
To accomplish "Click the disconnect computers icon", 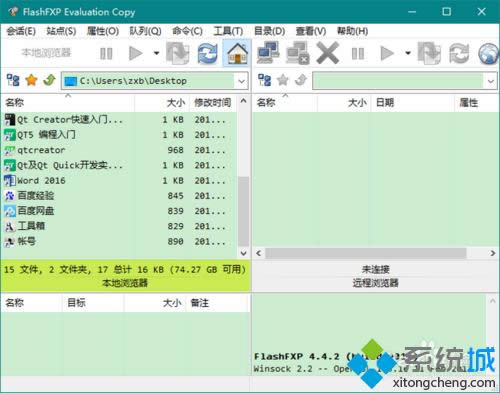I will [298, 53].
